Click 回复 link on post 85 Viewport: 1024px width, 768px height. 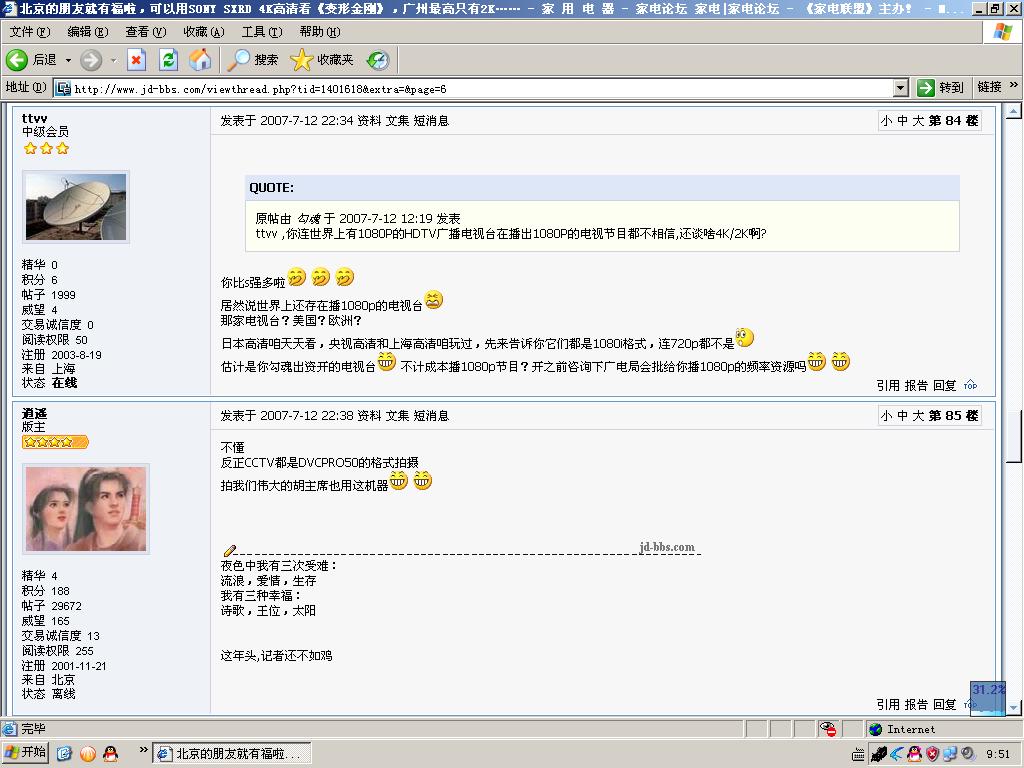pos(944,704)
